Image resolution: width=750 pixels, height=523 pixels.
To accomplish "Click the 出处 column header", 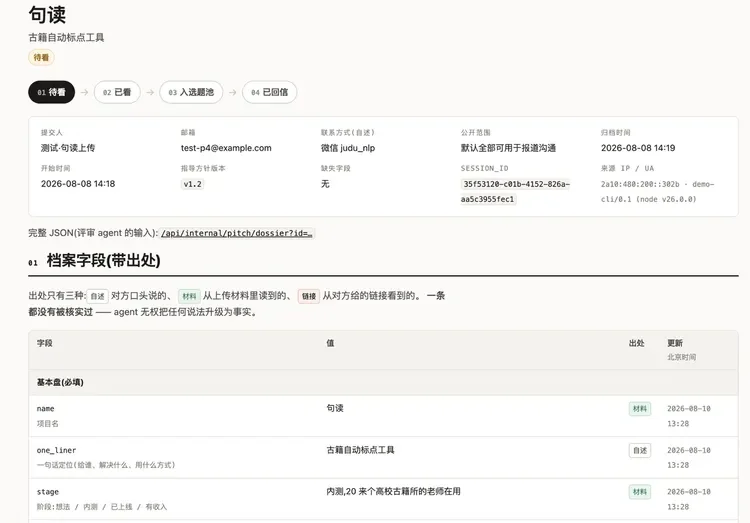I will click(x=636, y=343).
